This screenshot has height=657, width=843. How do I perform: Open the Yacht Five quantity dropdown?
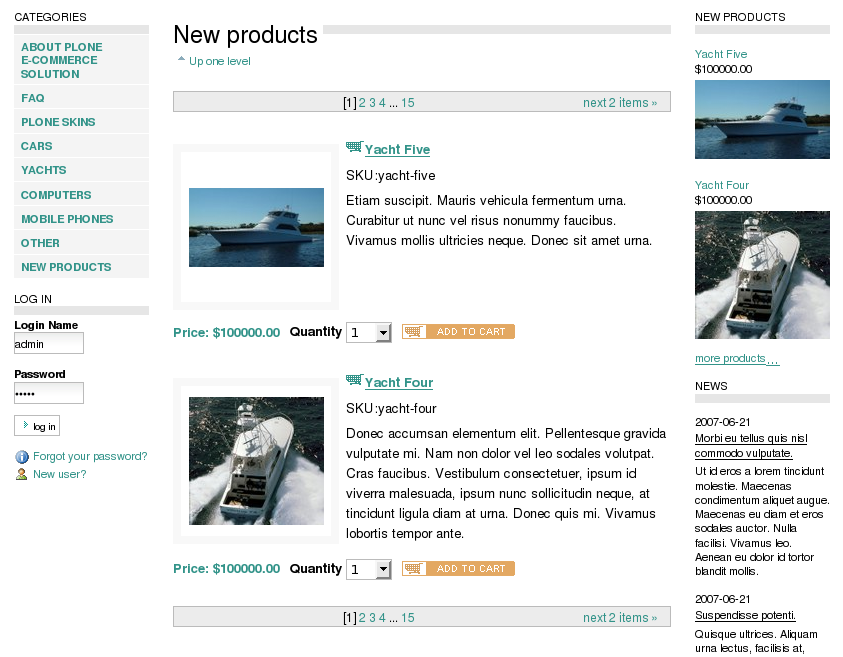[x=369, y=333]
